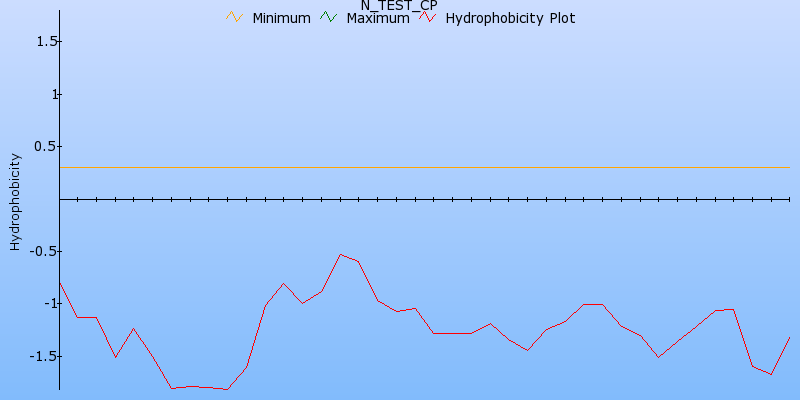This screenshot has height=400, width=800.
Task: Click the red plot's starting point at left edge
Action: click(60, 283)
